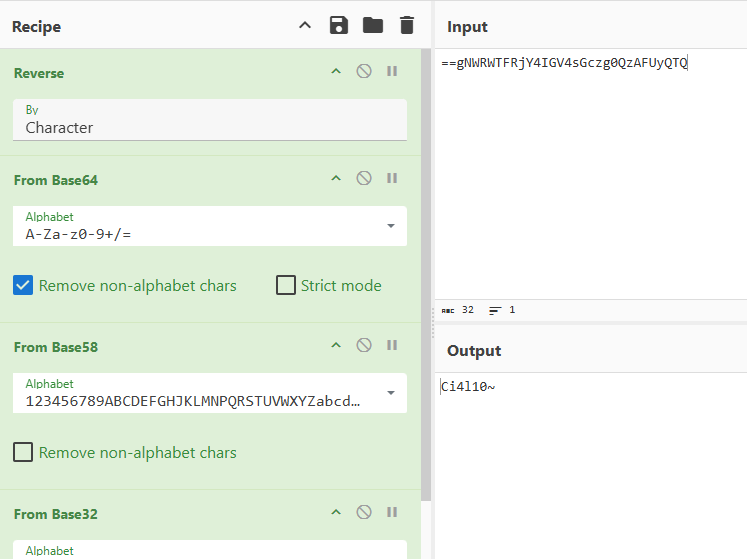Viewport: 747px width, 559px height.
Task: Click the Reverse By Character field
Action: point(210,128)
